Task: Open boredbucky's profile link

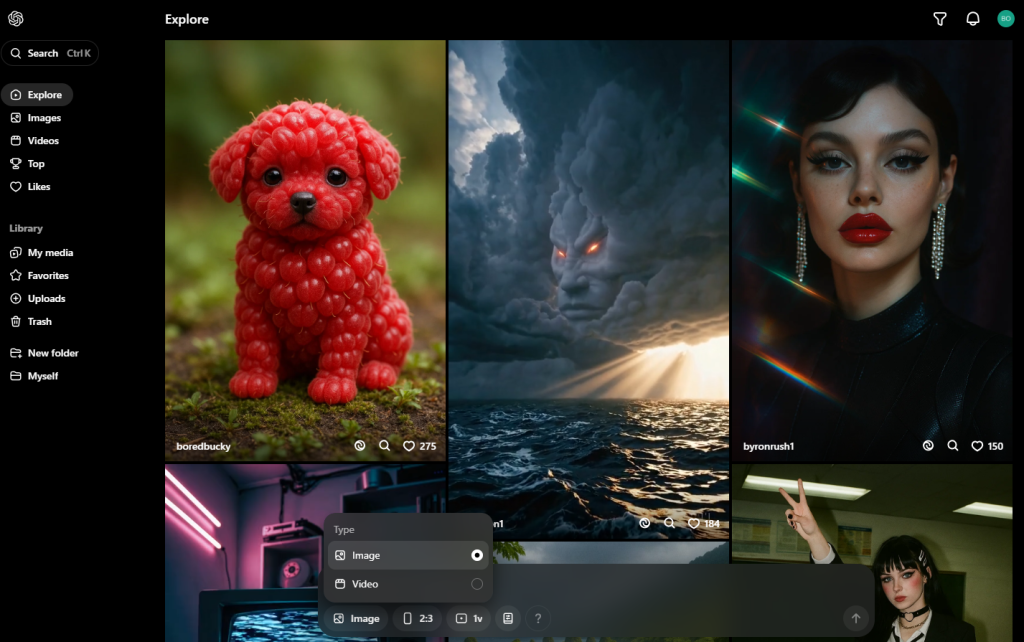Action: pyautogui.click(x=203, y=446)
